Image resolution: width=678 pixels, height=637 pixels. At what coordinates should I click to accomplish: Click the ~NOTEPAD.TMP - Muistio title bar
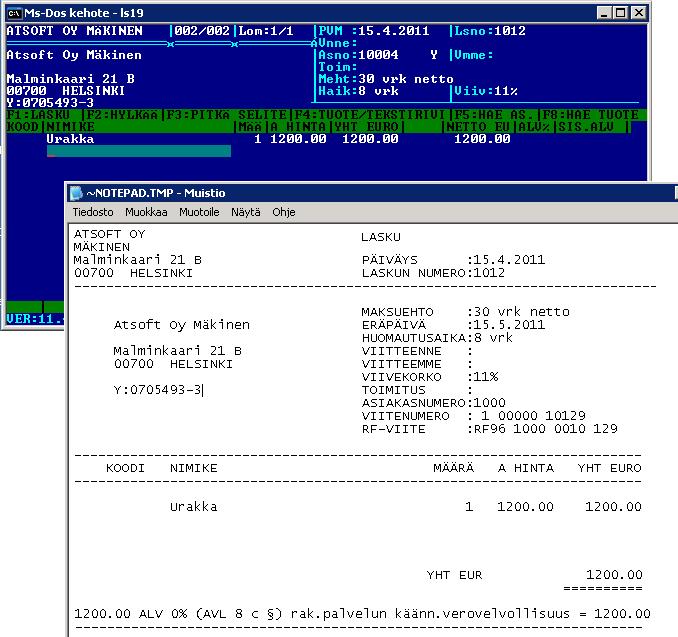(372, 193)
